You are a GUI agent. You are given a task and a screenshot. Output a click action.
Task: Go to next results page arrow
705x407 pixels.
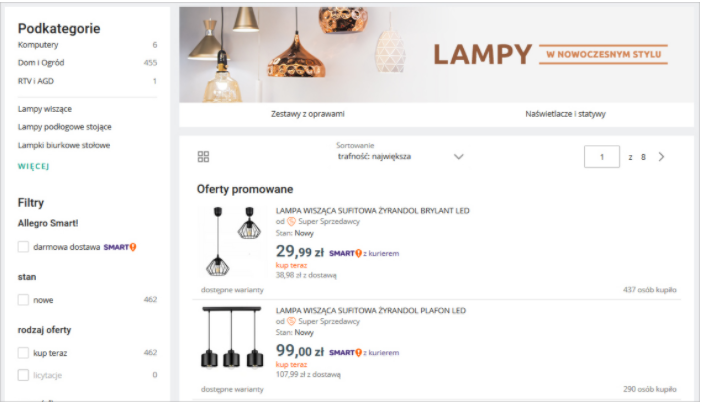coord(661,157)
